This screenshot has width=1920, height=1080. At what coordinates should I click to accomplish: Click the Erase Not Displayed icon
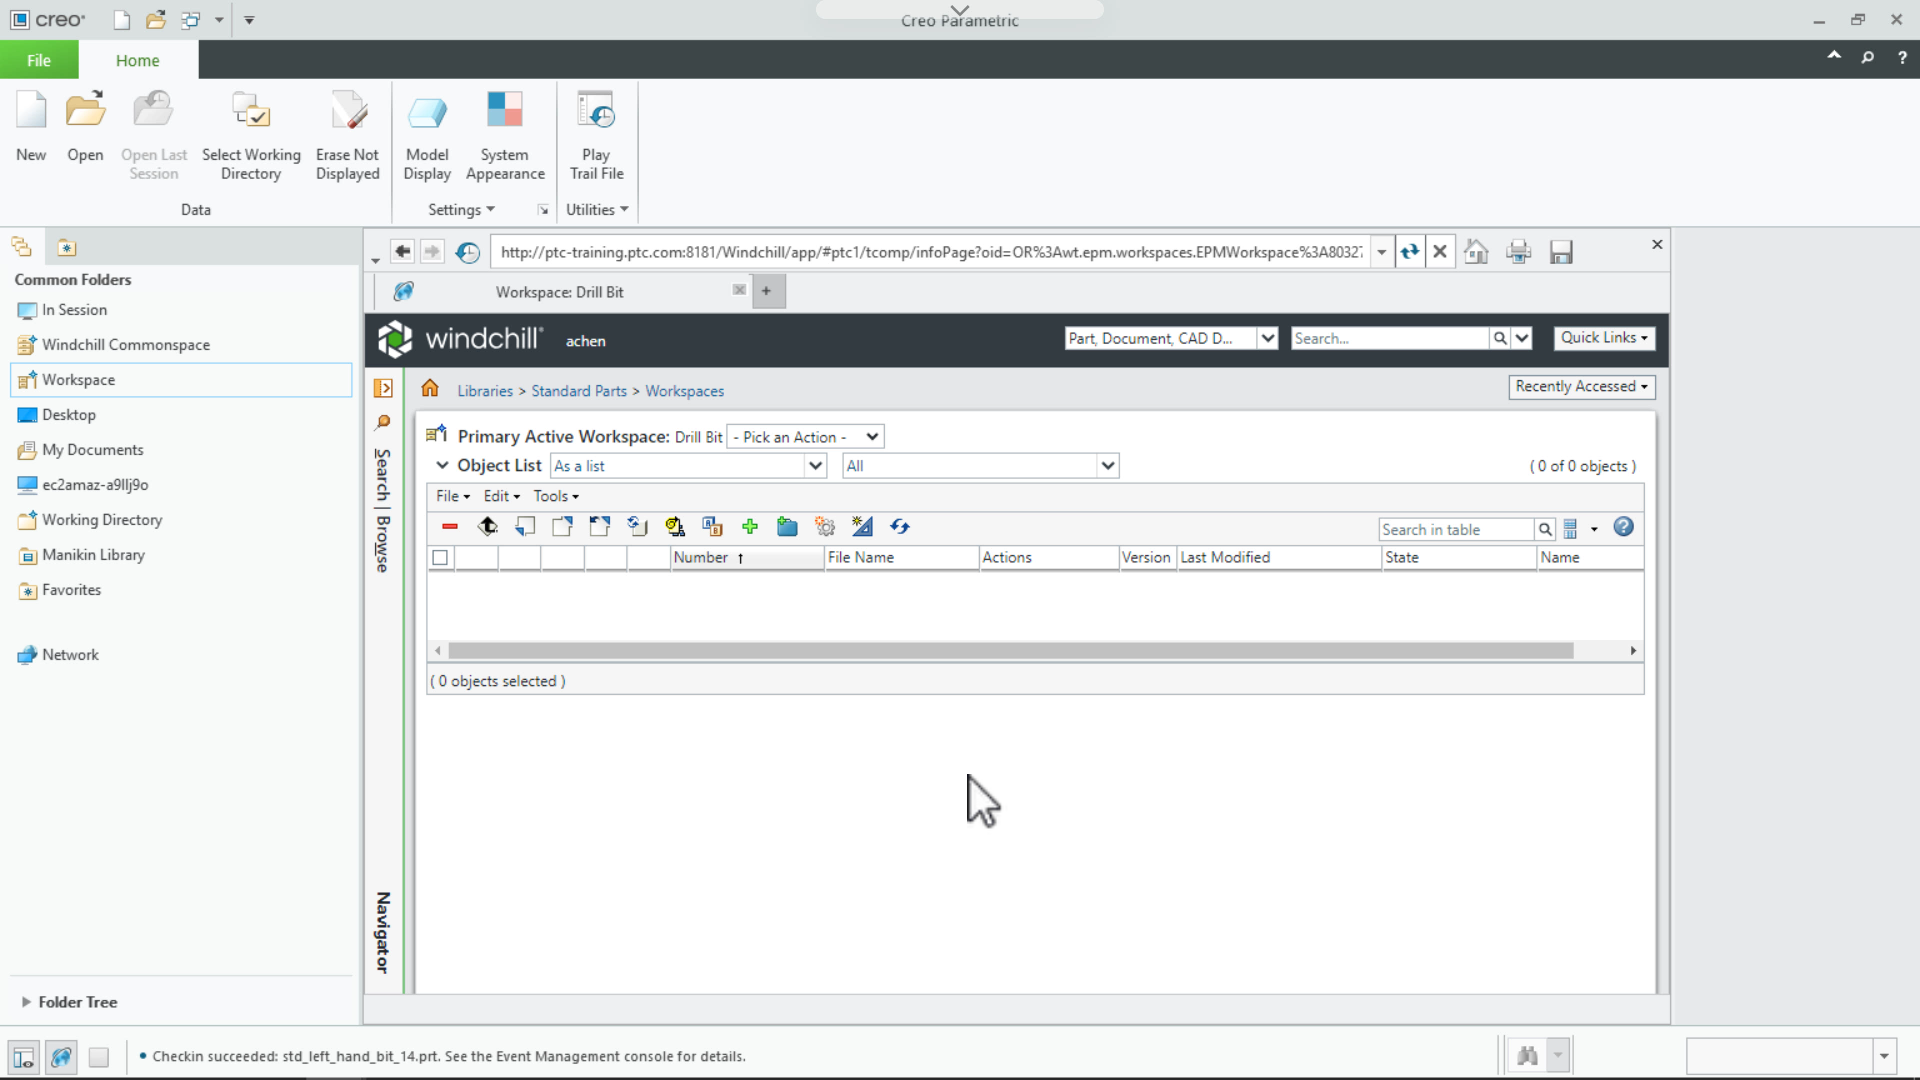(x=348, y=110)
